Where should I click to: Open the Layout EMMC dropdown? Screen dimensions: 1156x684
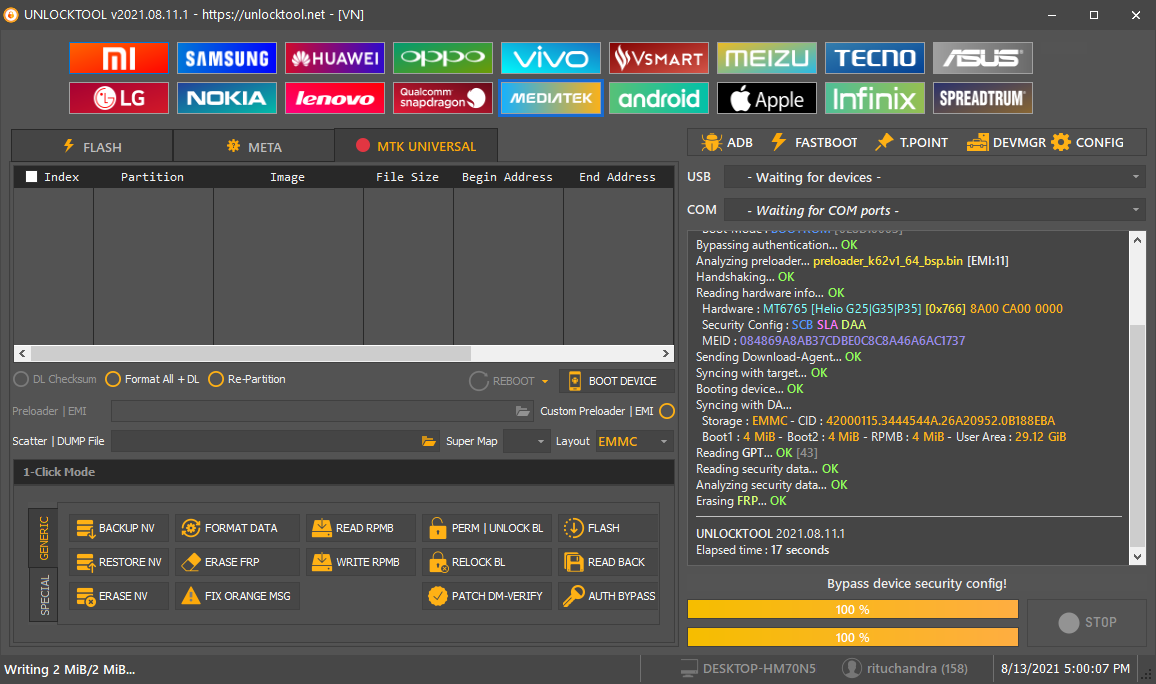pos(634,442)
